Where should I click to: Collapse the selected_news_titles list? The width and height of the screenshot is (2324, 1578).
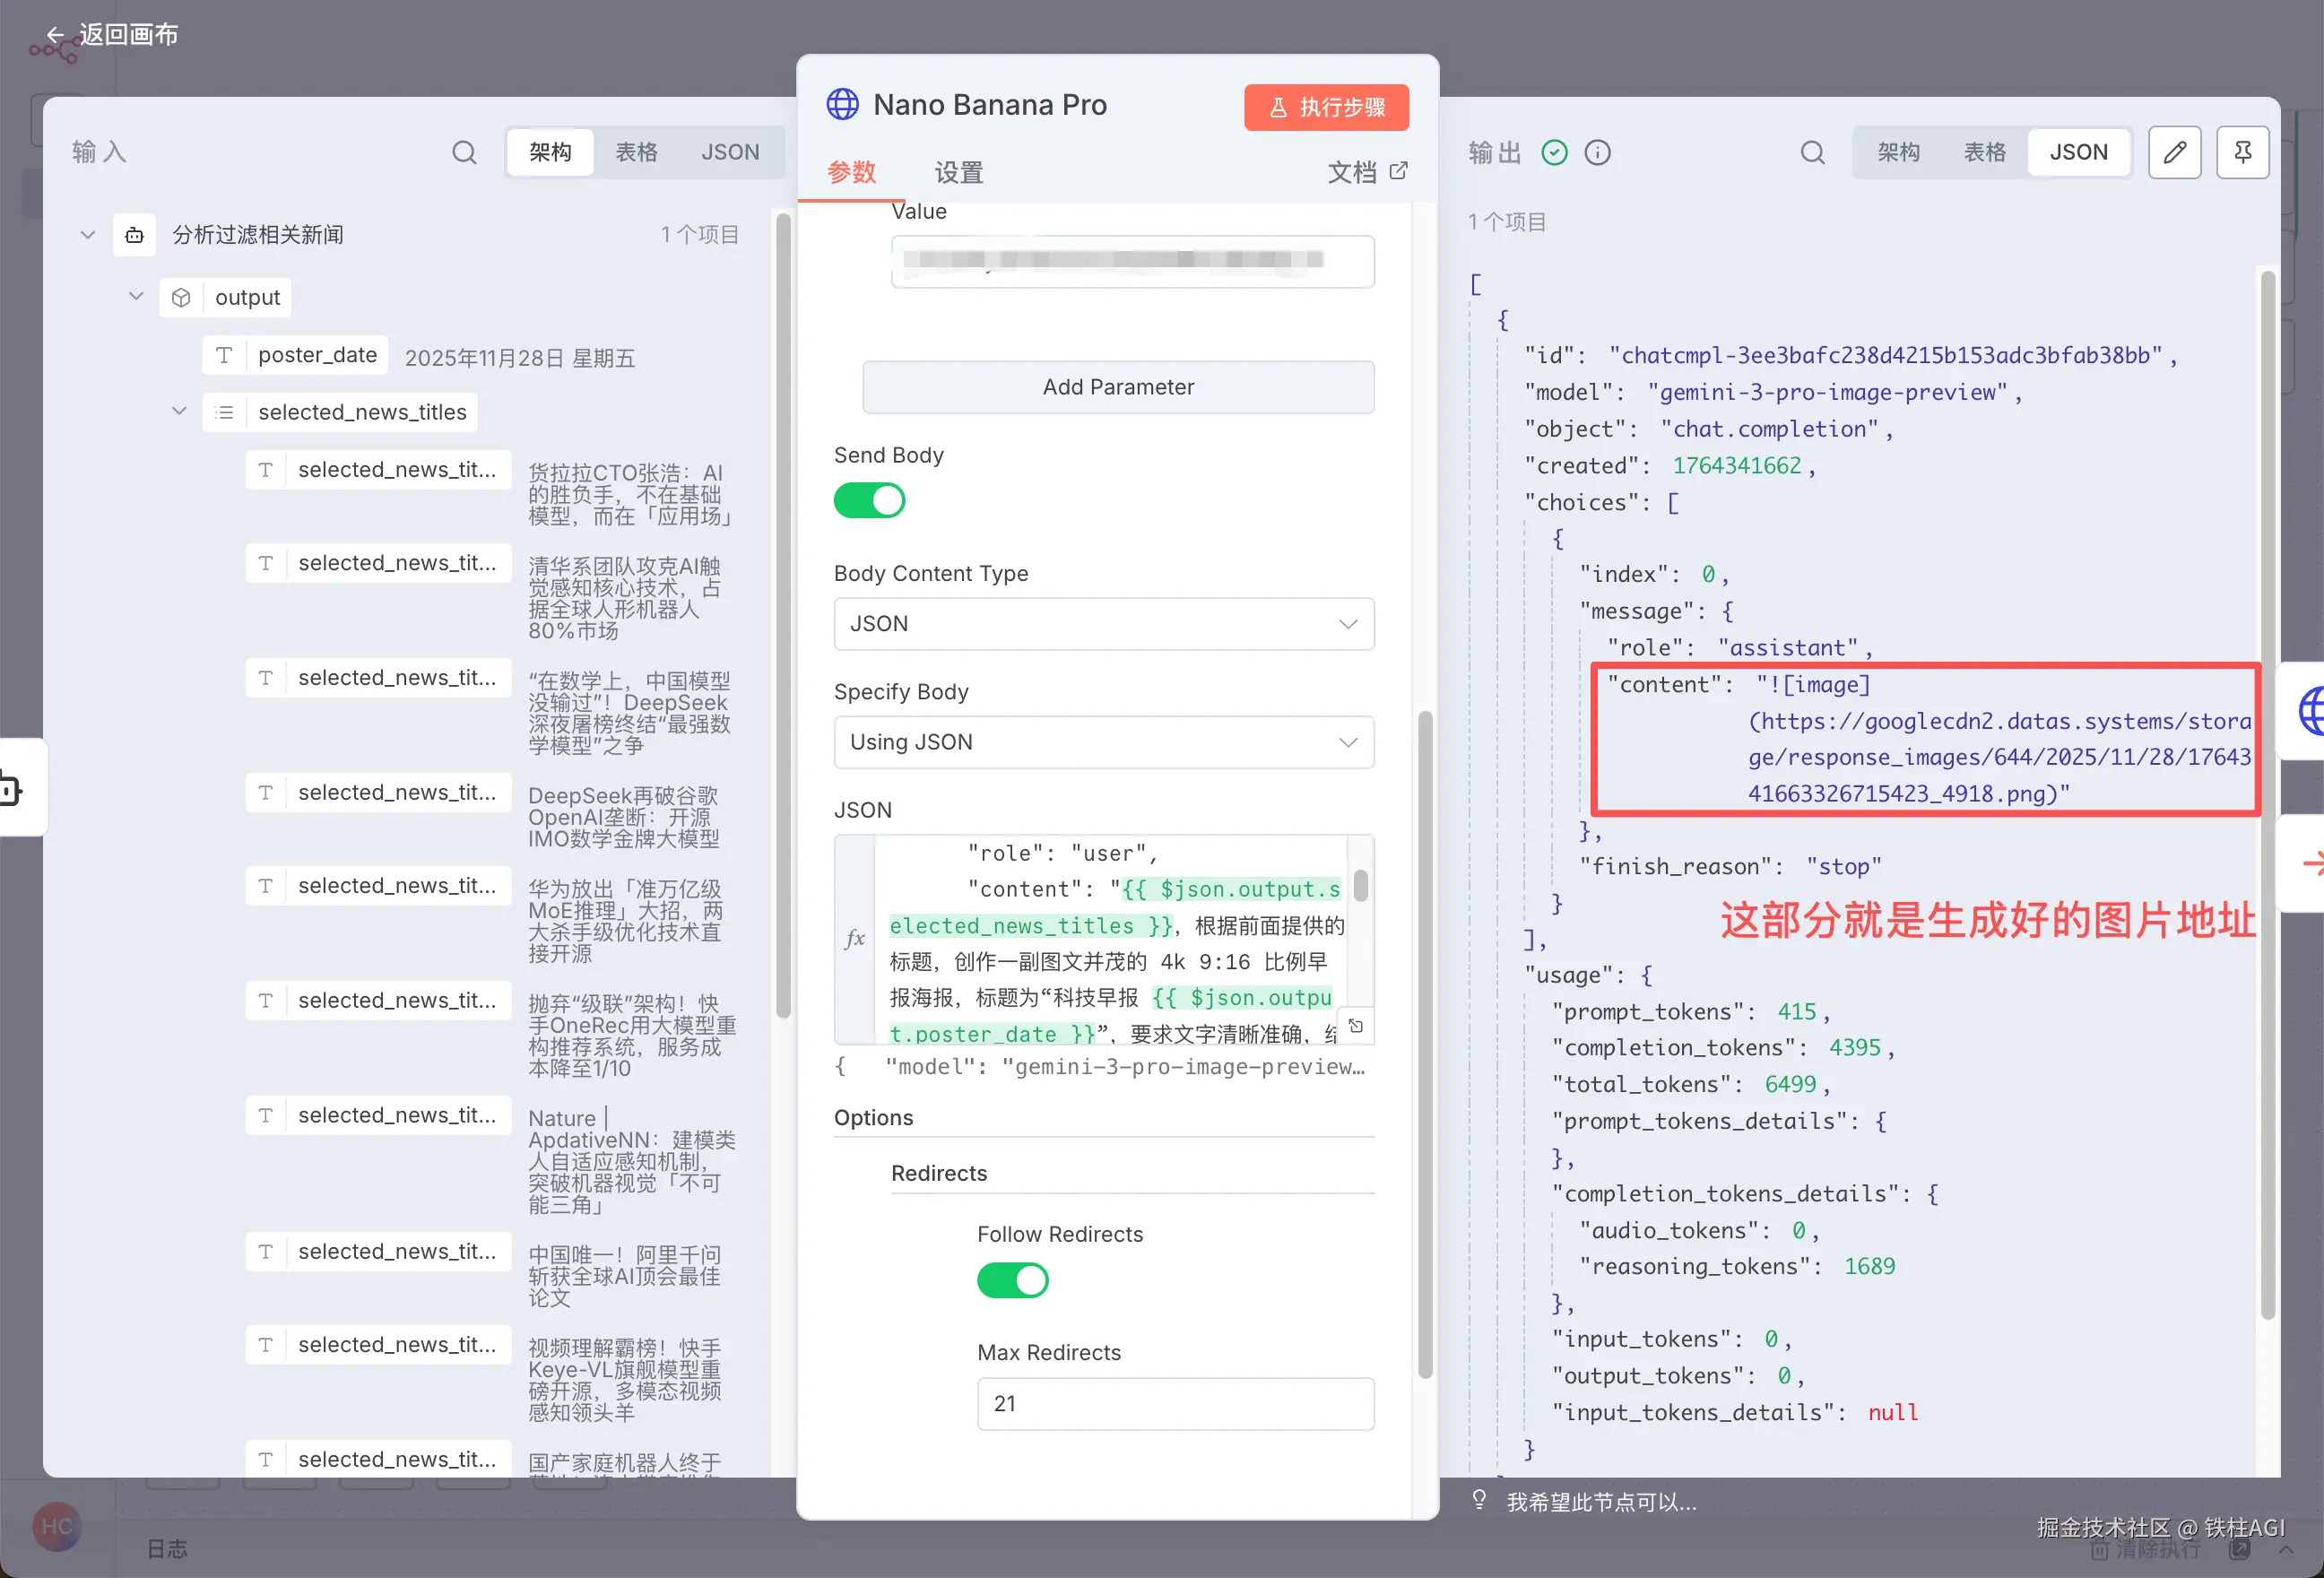[x=179, y=411]
